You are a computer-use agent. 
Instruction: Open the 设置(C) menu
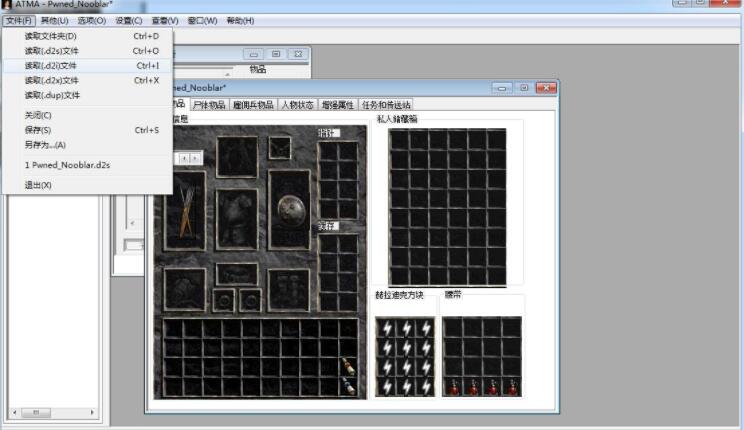(129, 21)
